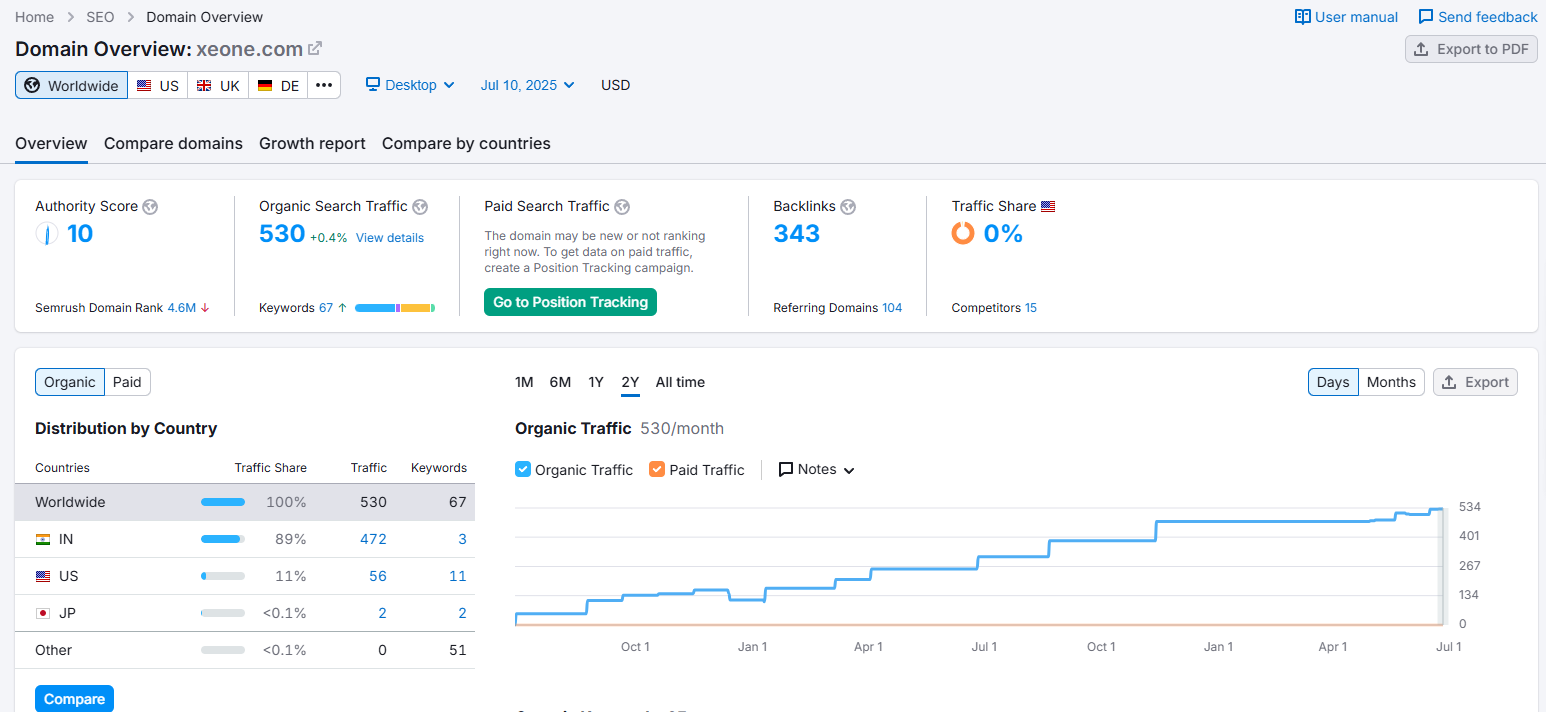Select Worldwide database button
This screenshot has height=712, width=1546.
71,85
